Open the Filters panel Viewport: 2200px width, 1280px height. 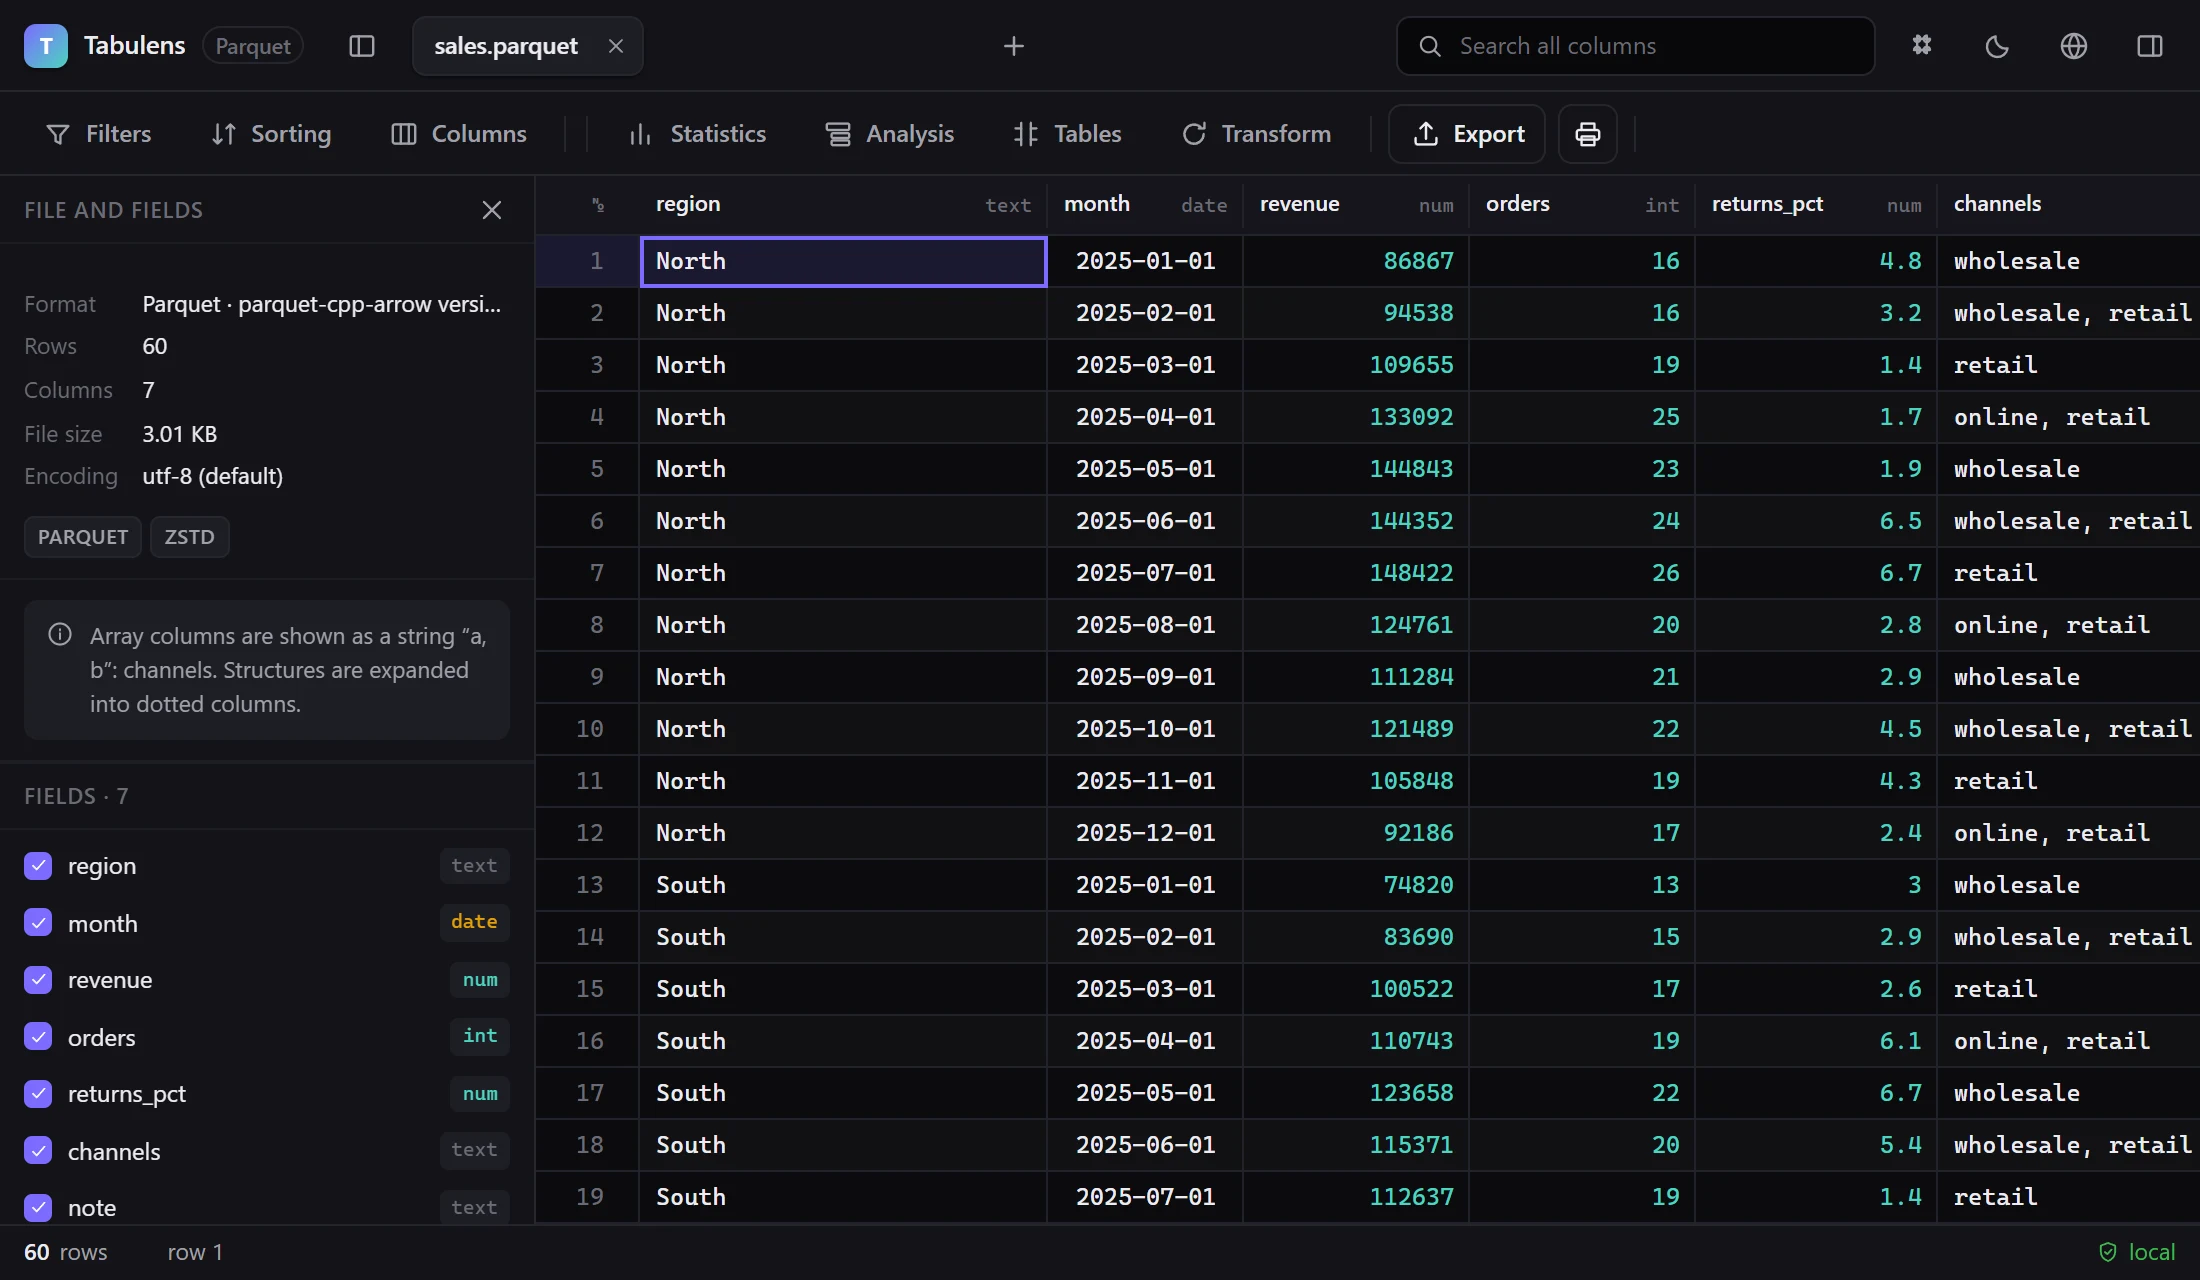(98, 134)
